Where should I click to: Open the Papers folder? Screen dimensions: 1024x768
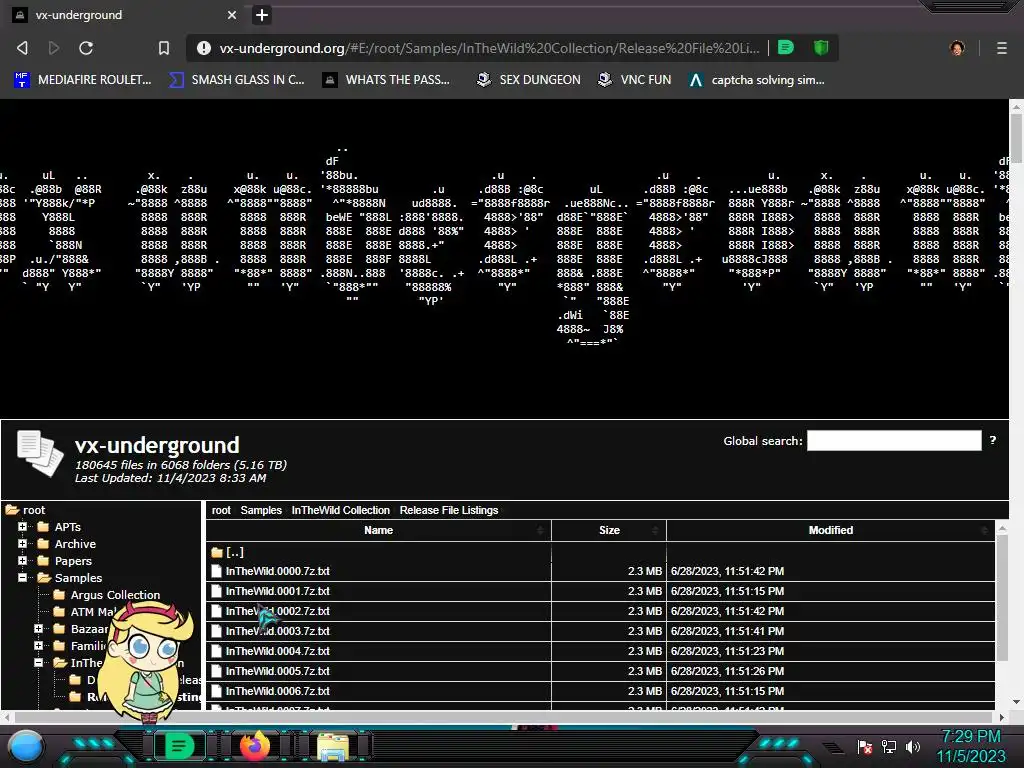tap(73, 561)
